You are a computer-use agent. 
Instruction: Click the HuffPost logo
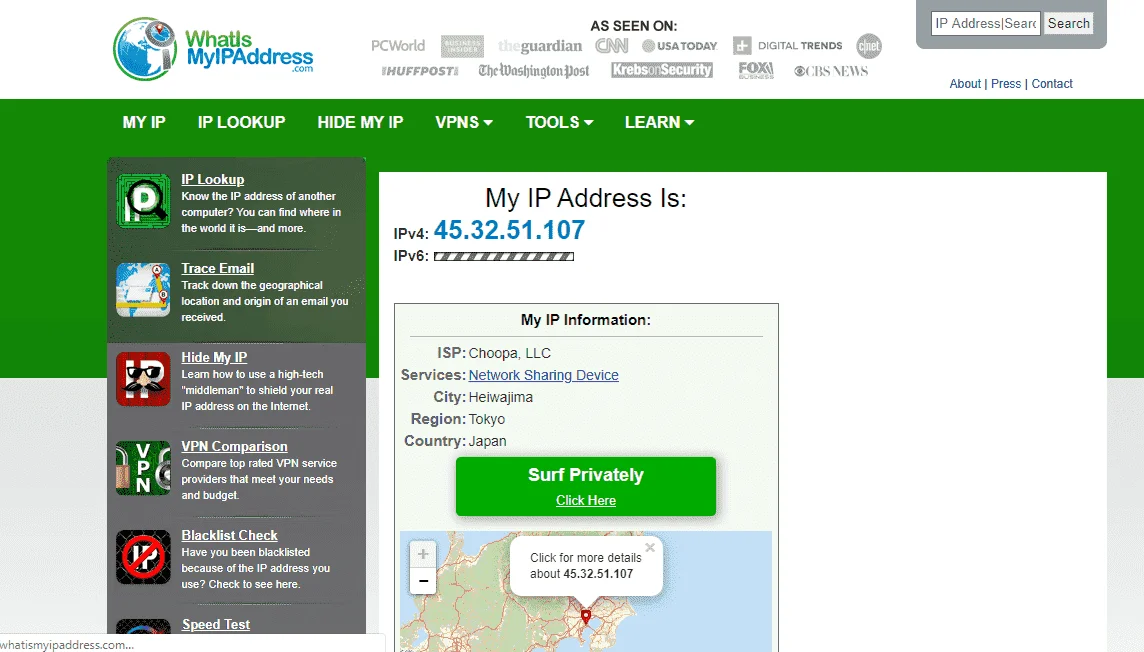tap(420, 71)
